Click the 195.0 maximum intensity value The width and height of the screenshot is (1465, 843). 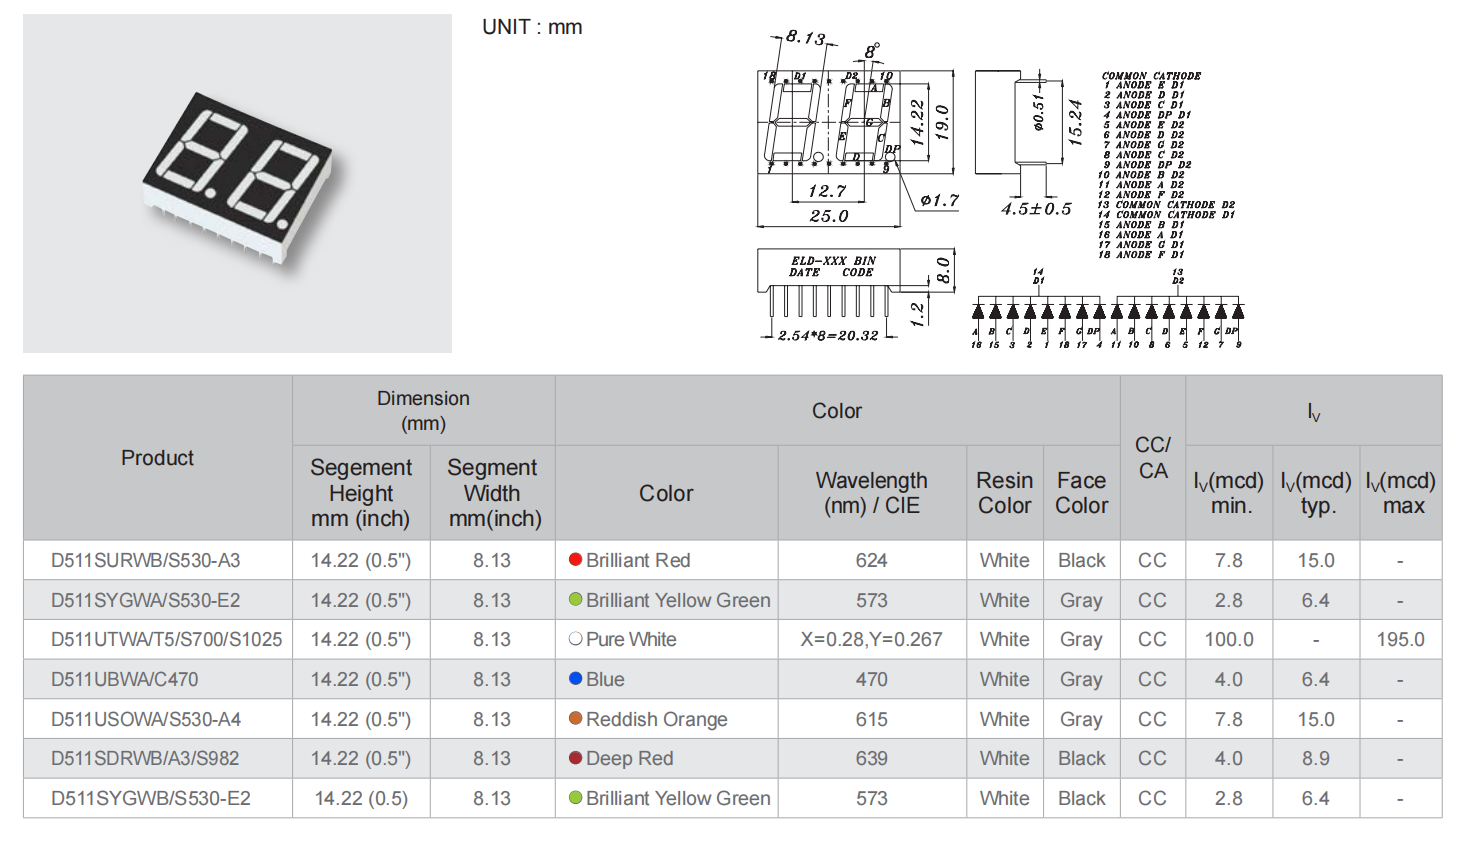(x=1401, y=639)
